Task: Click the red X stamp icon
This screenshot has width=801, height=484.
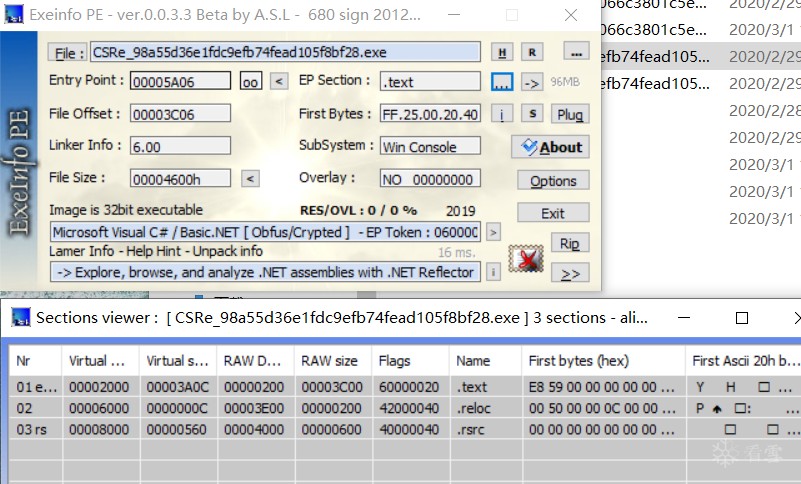Action: pos(526,258)
